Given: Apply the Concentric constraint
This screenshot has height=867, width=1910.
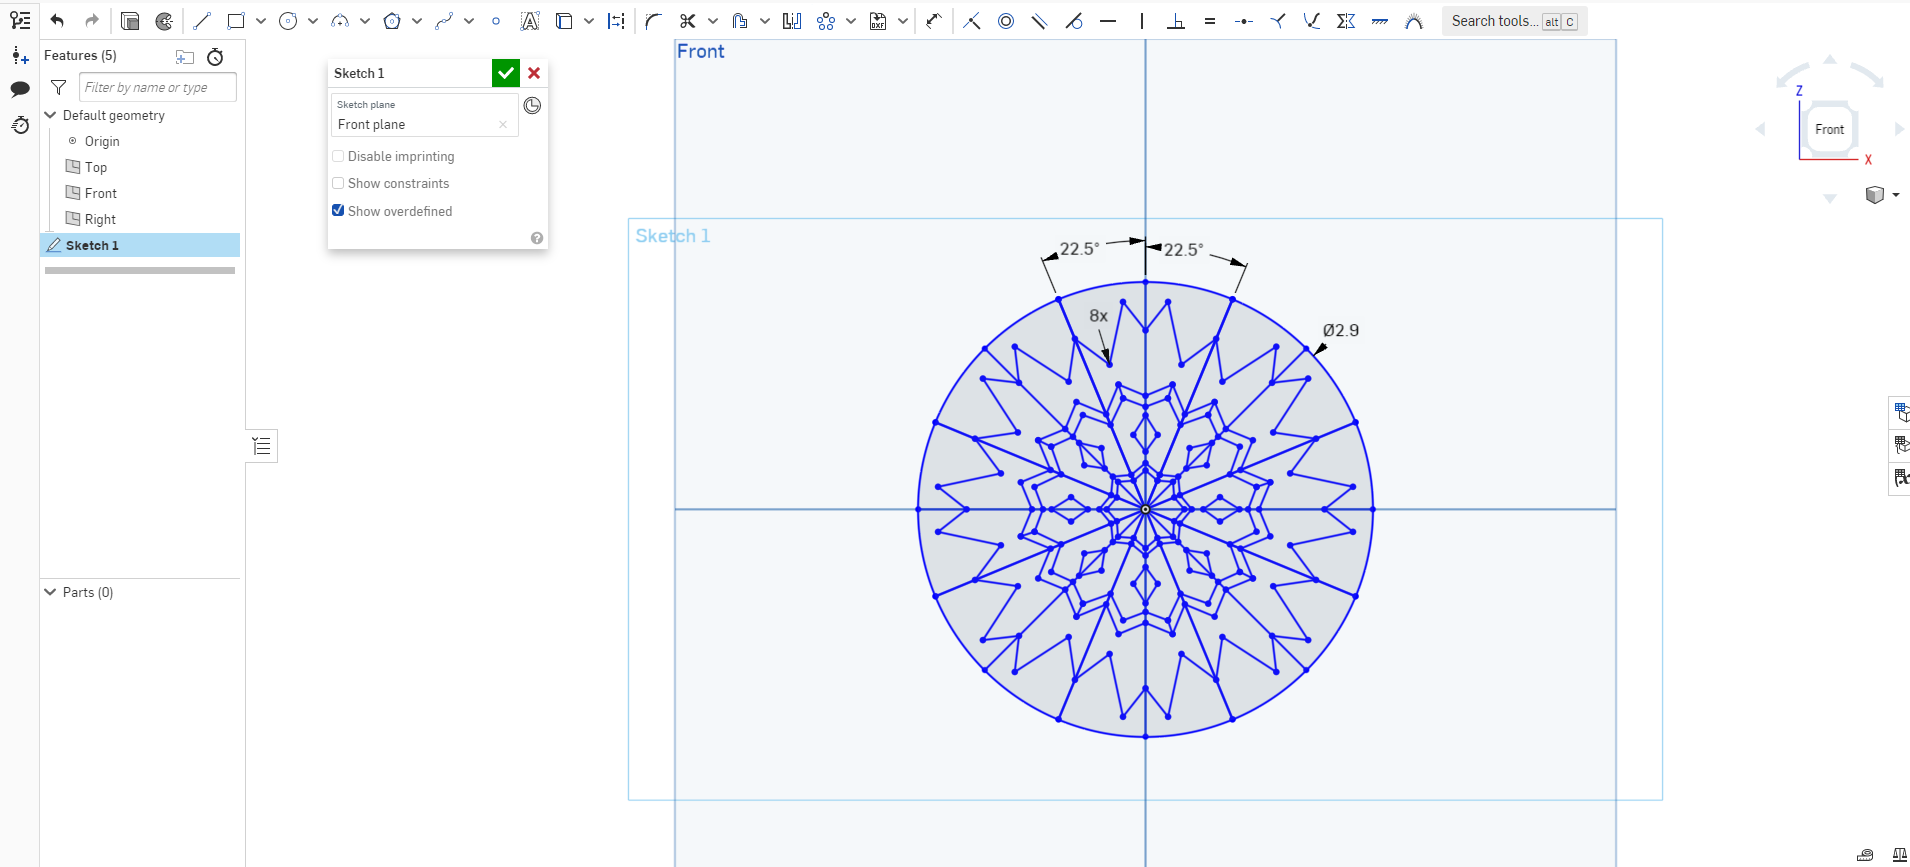Looking at the screenshot, I should (x=1006, y=21).
